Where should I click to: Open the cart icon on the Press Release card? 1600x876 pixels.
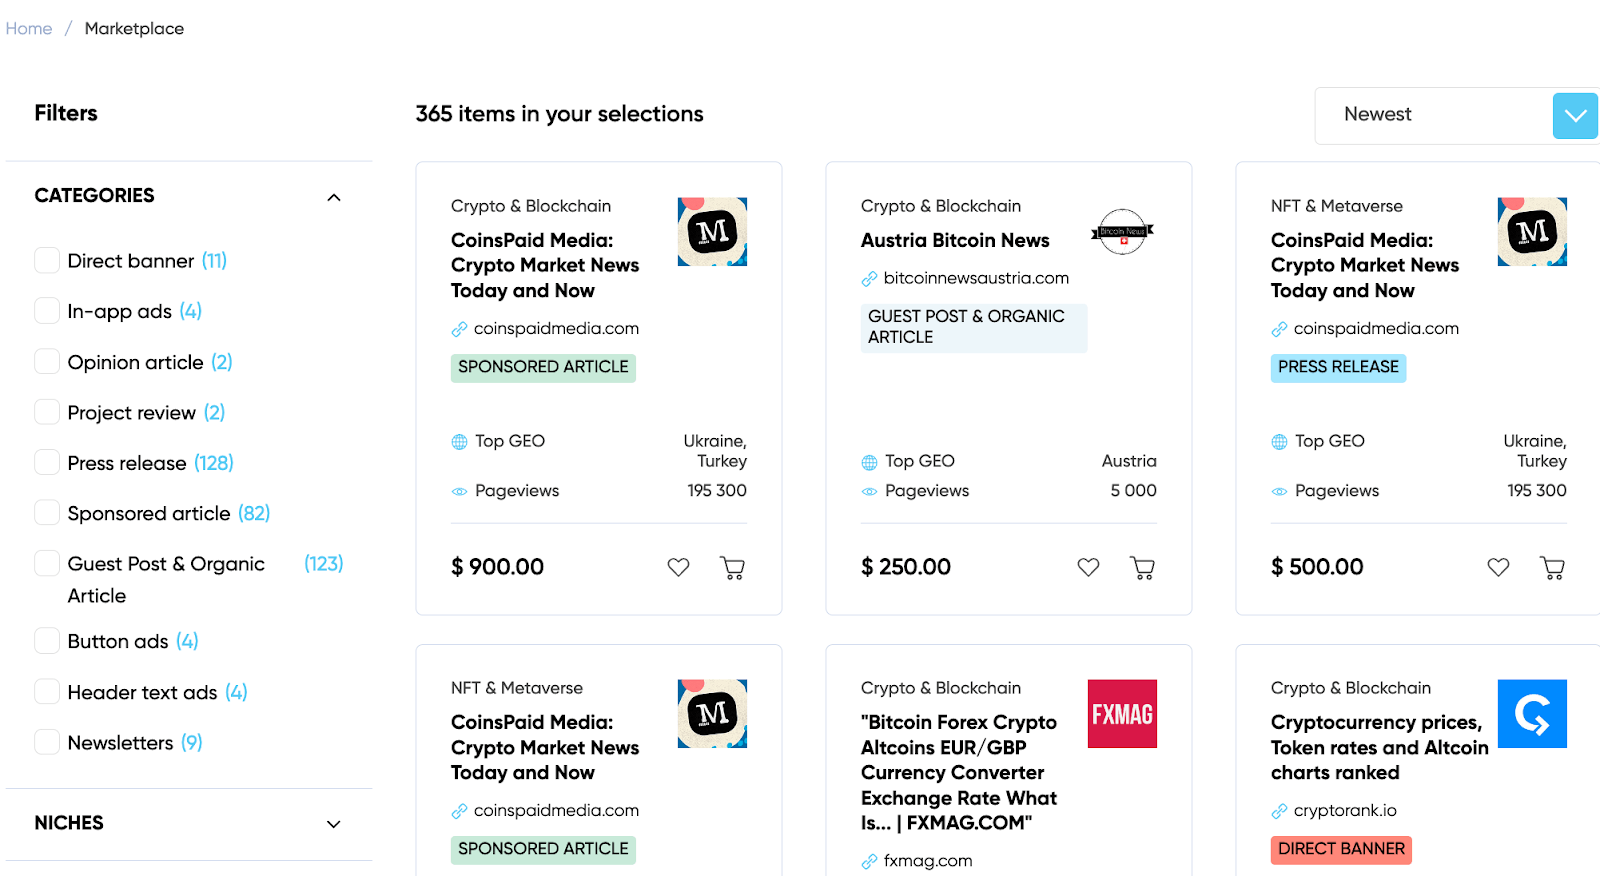[x=1552, y=567]
